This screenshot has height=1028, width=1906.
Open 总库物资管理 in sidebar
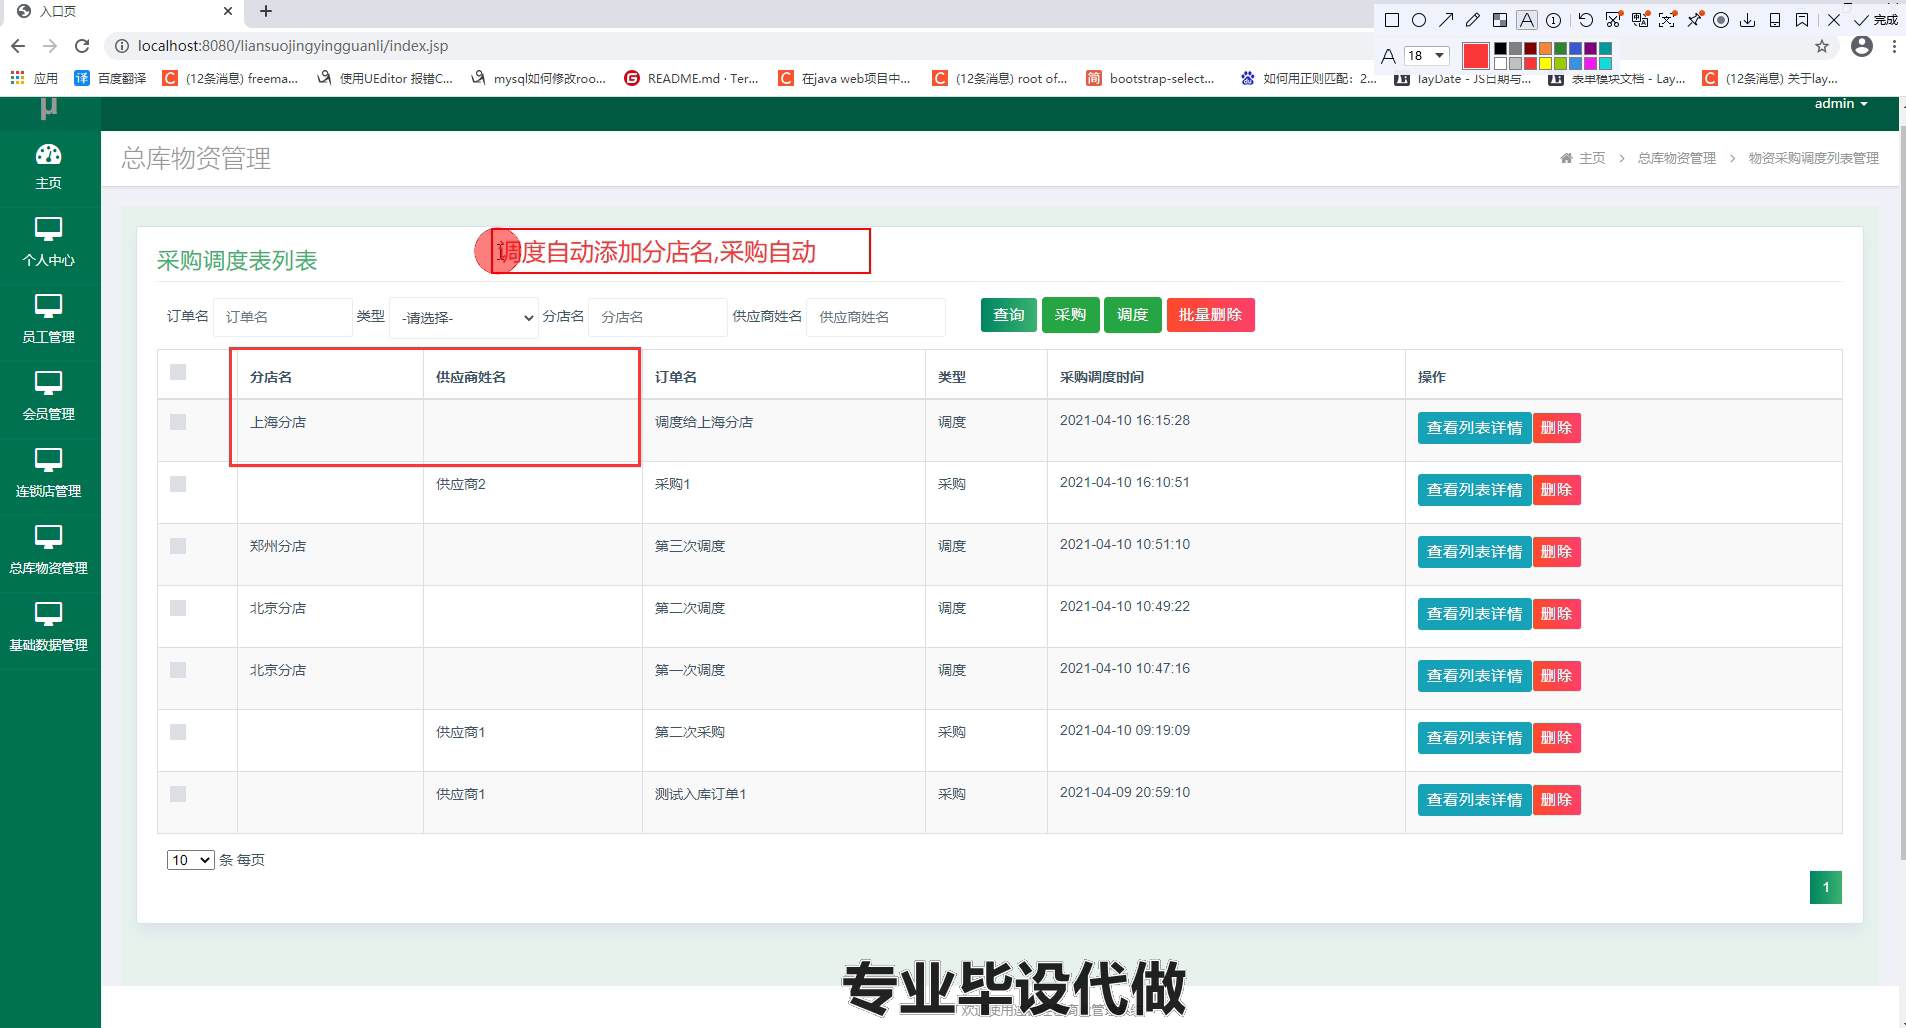point(49,552)
